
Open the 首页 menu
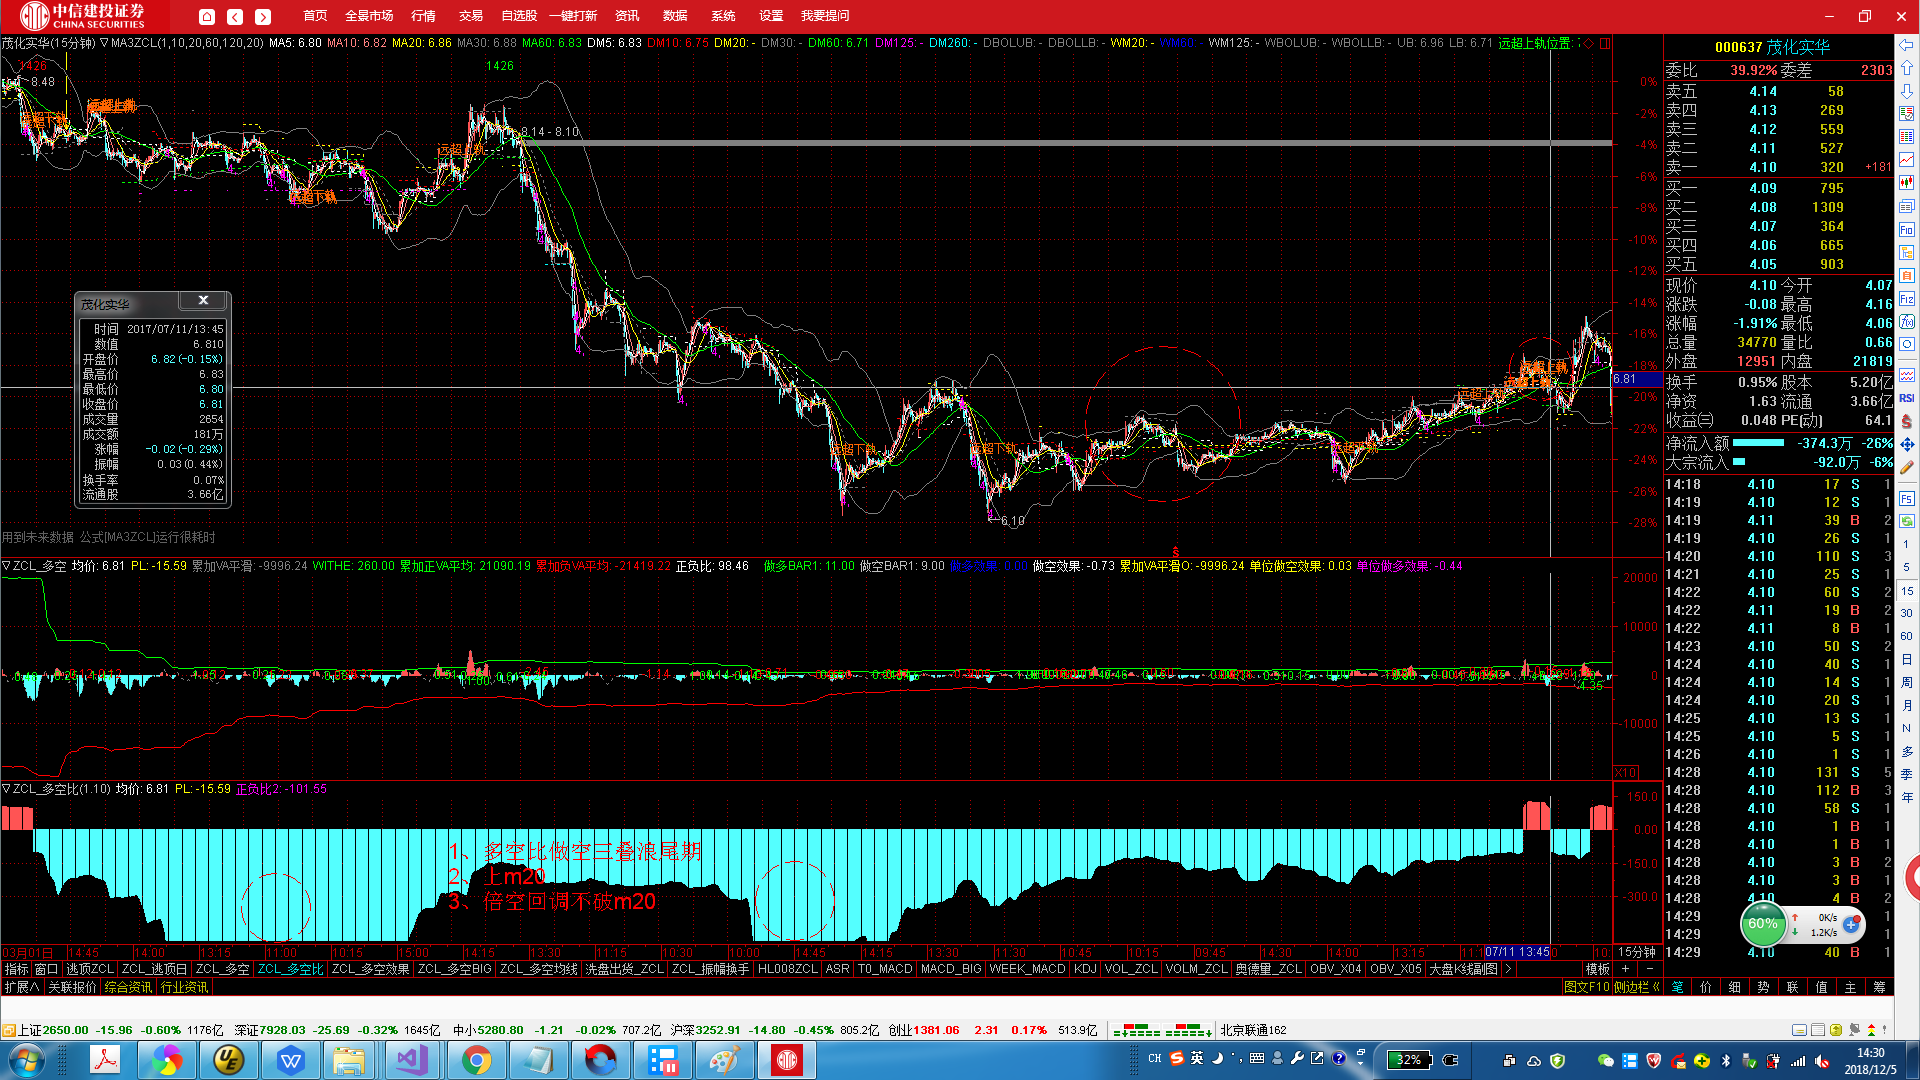[315, 16]
